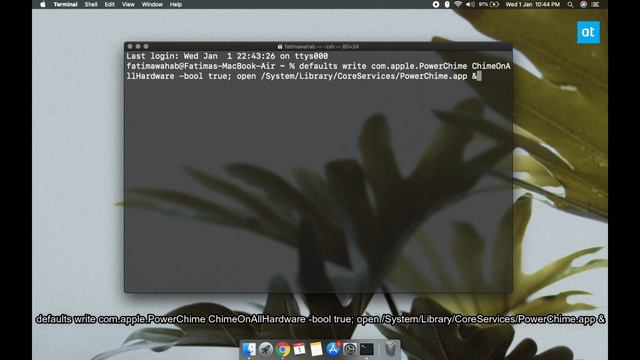Screen dimensions: 640x360
Task: Open Finder from the Dock
Action: [249, 349]
